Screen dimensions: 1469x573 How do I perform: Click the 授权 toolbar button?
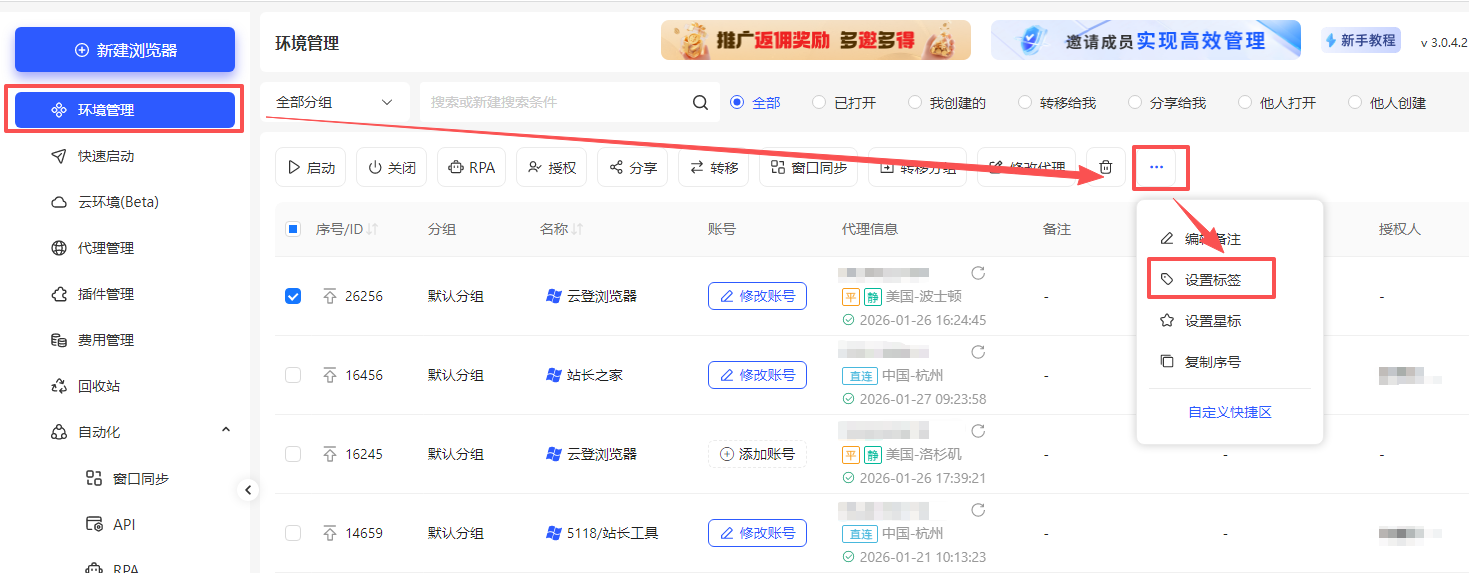[552, 168]
